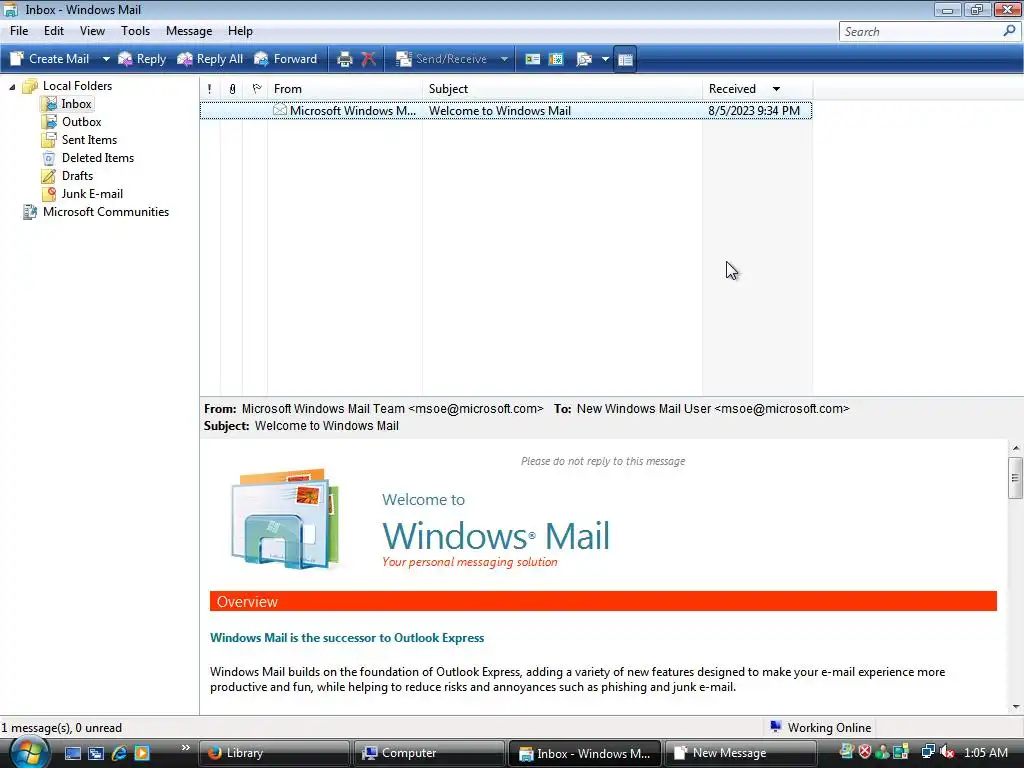Toggle the folder list pane icon

[x=625, y=59]
